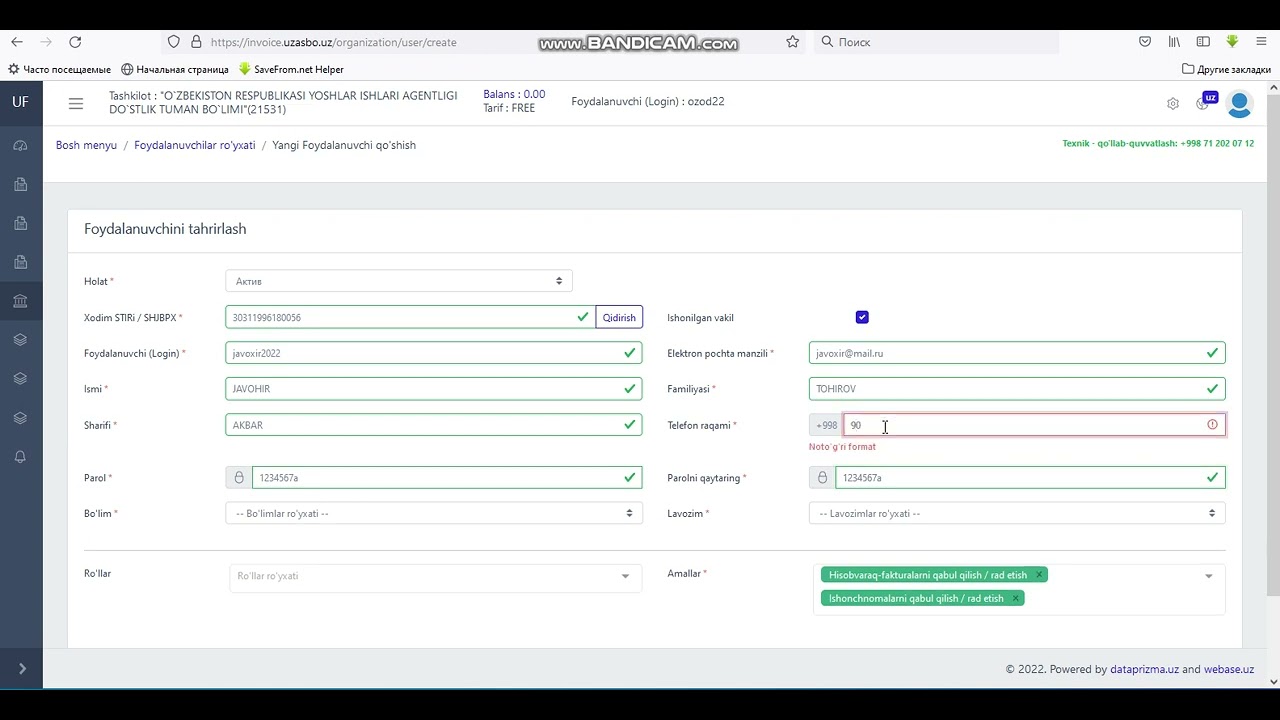Click the Parol password field

(x=447, y=478)
